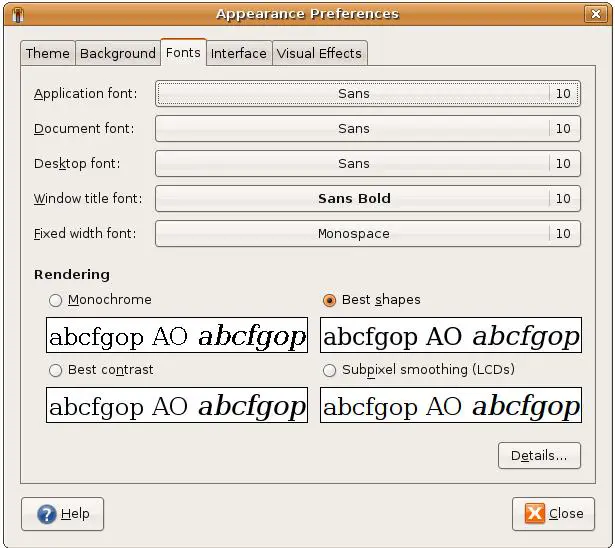
Task: Click the Rendering section heading
Action: (72, 275)
